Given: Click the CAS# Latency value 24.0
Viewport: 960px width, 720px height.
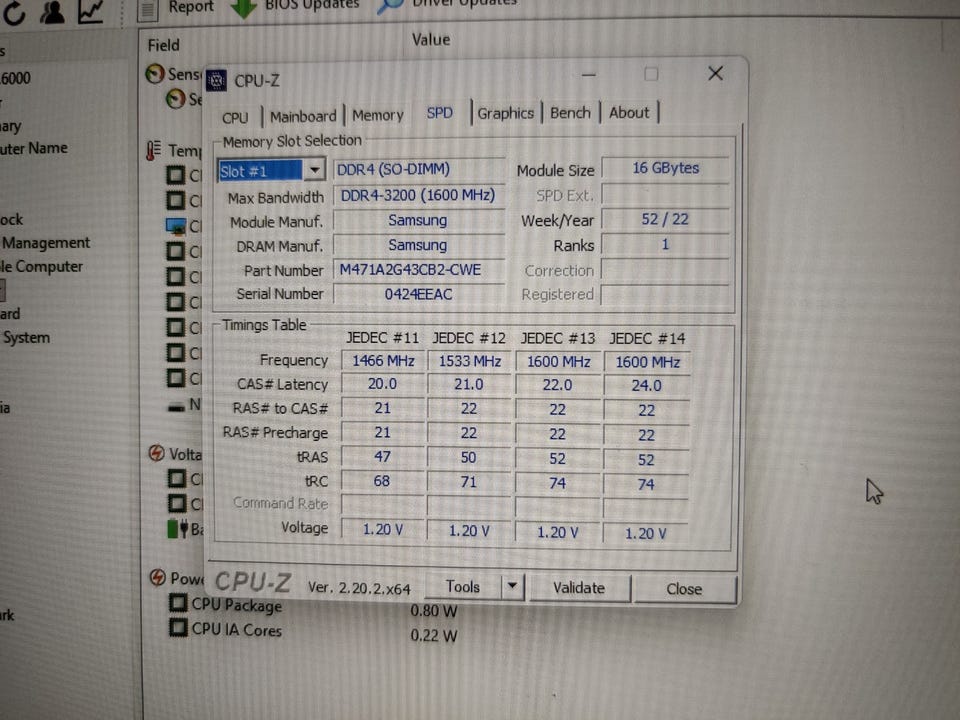Looking at the screenshot, I should [x=647, y=386].
